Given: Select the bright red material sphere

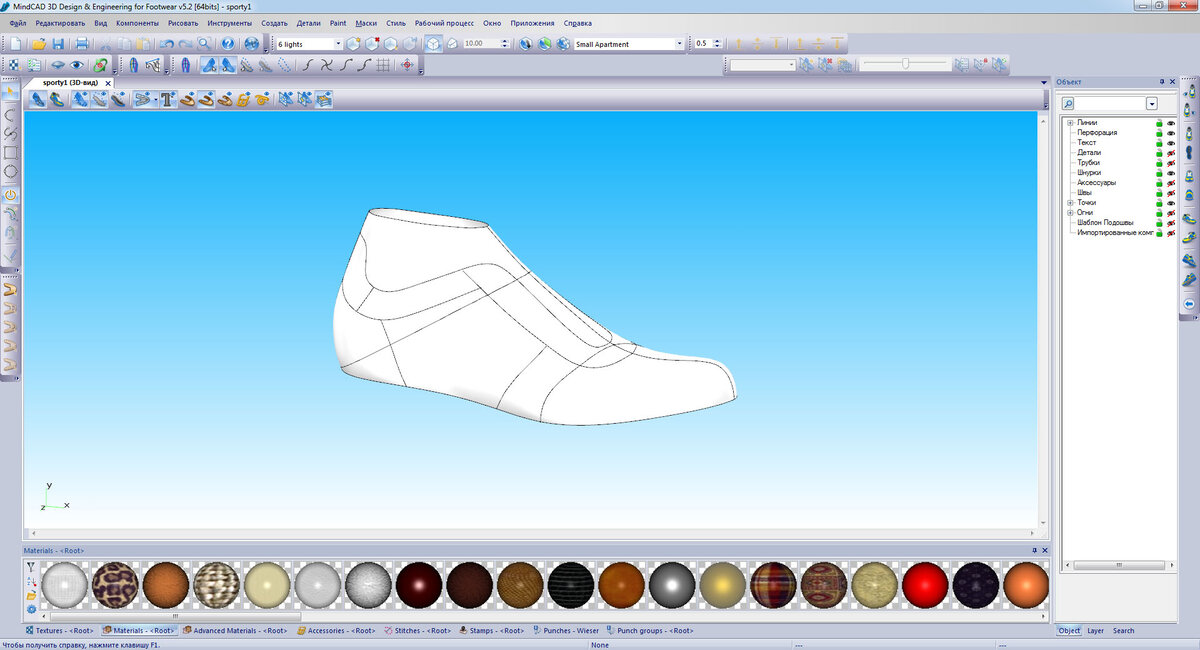Looking at the screenshot, I should tap(926, 585).
